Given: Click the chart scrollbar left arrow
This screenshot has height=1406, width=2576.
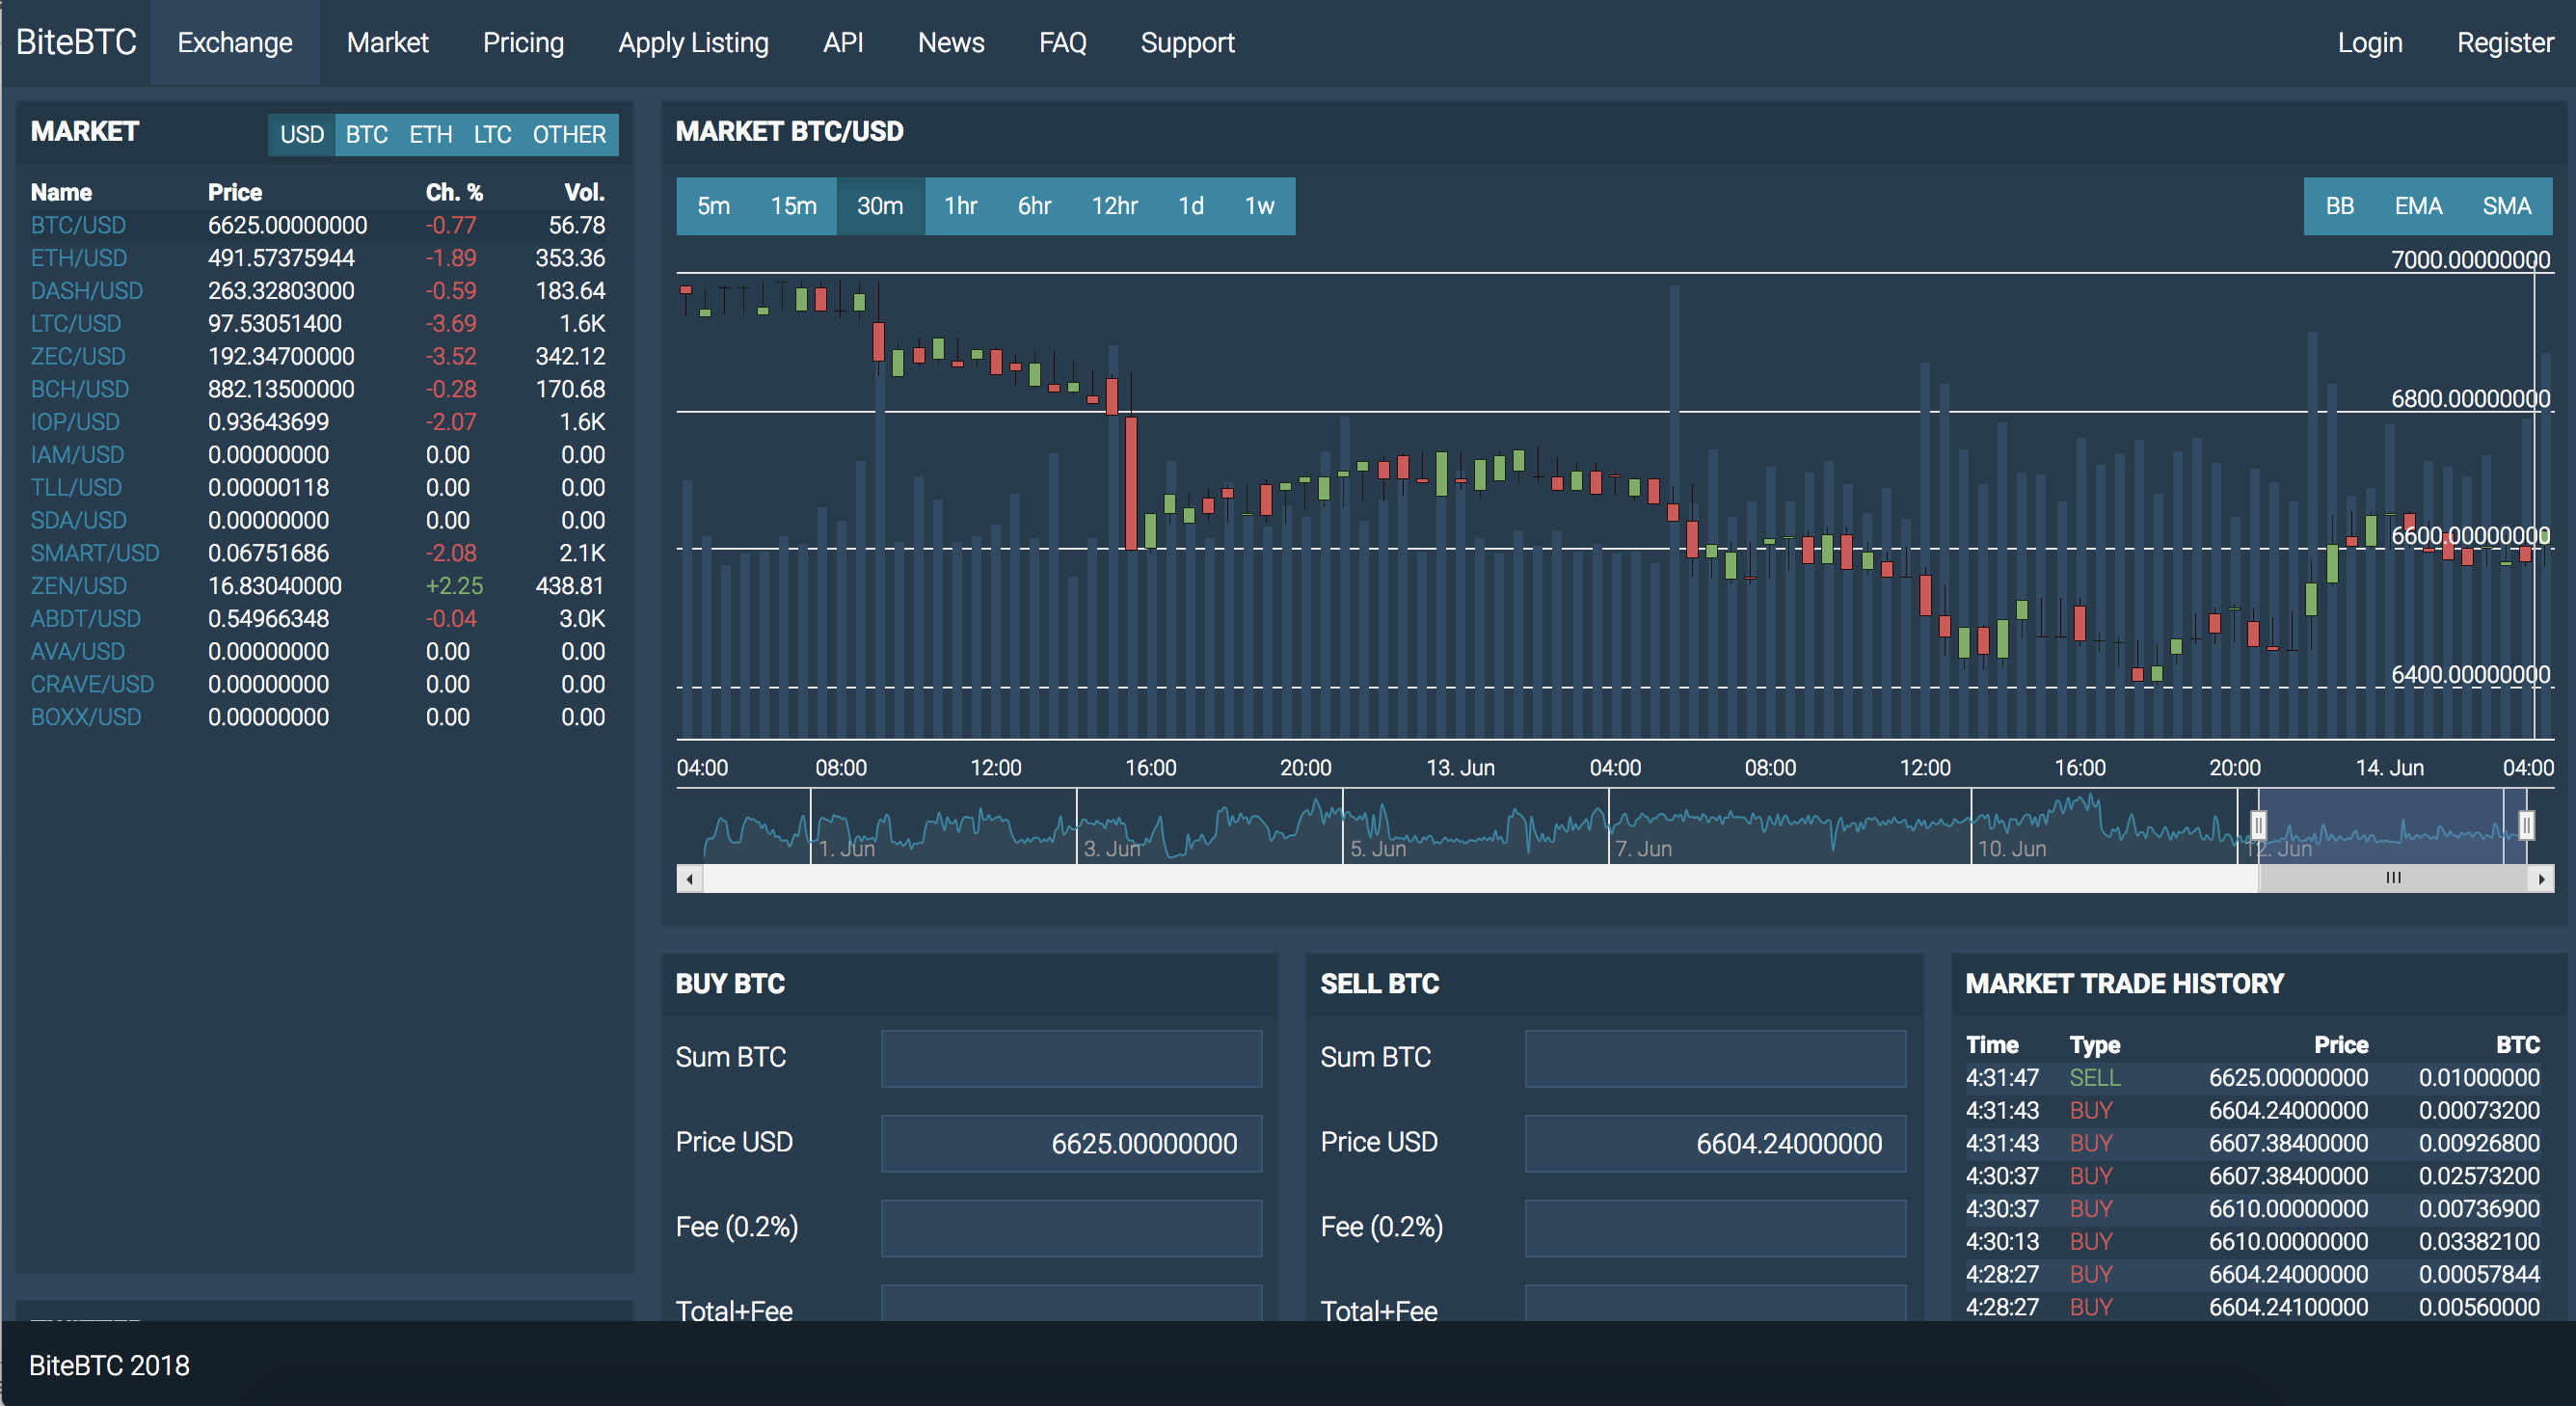Looking at the screenshot, I should coord(689,879).
